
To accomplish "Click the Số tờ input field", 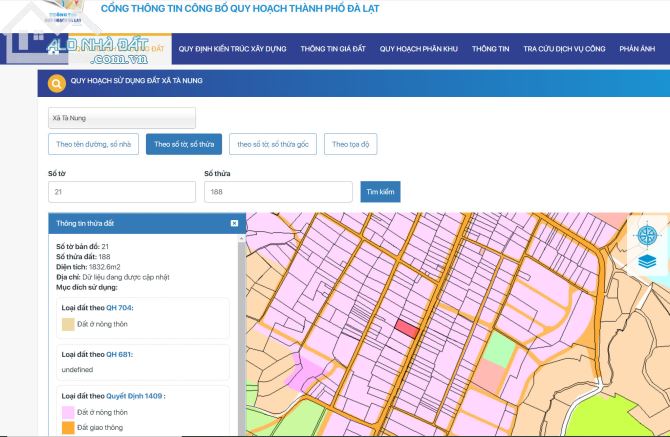I will tap(122, 192).
